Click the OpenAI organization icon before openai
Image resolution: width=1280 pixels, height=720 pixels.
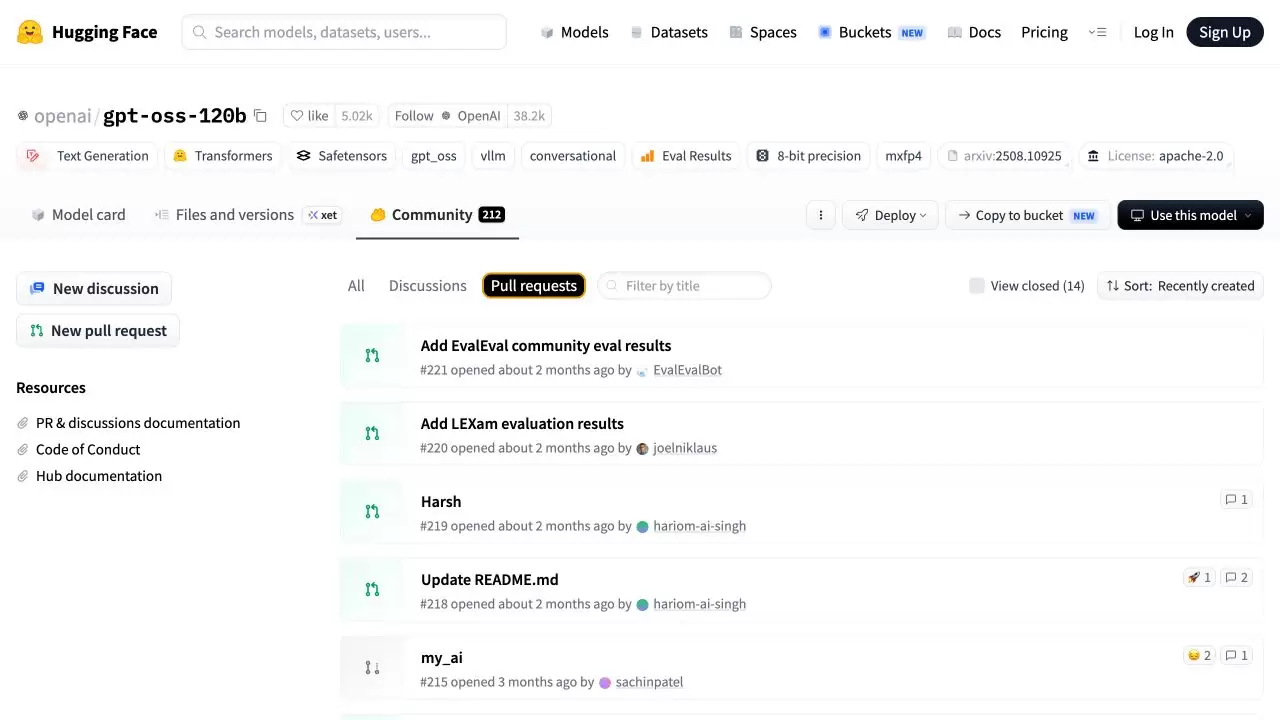pyautogui.click(x=23, y=116)
